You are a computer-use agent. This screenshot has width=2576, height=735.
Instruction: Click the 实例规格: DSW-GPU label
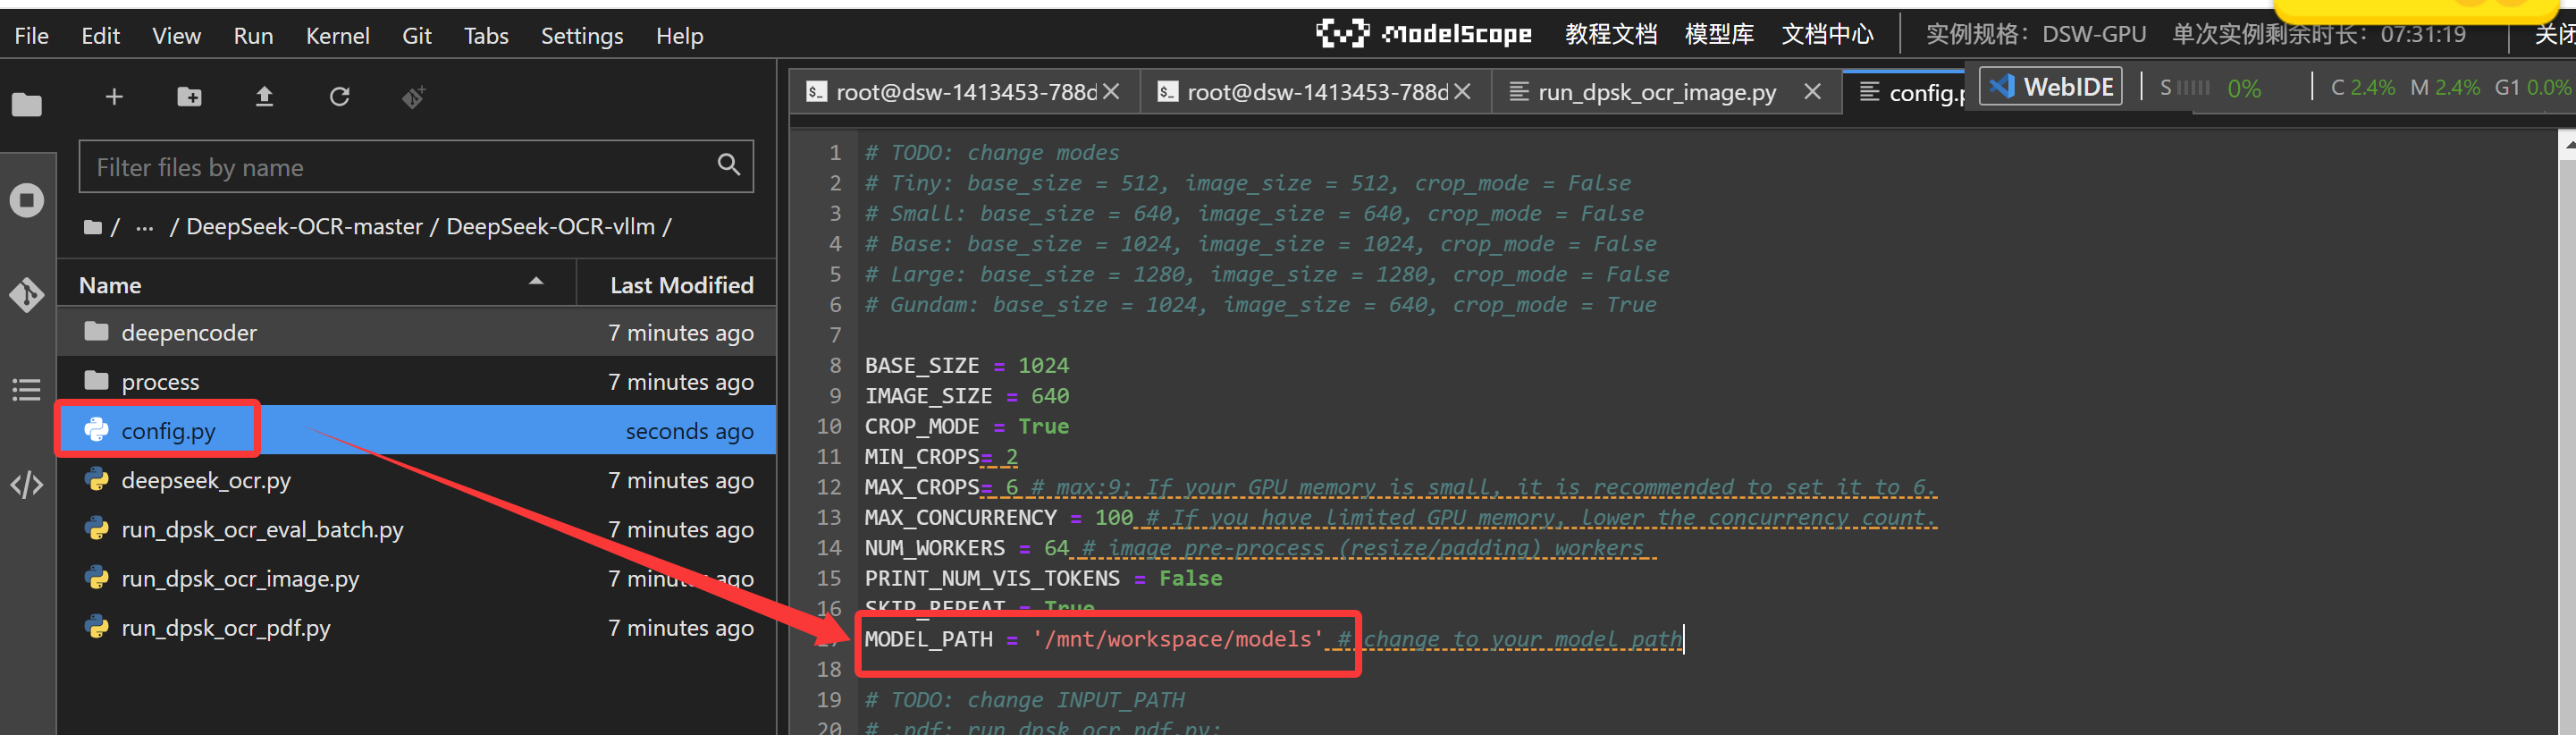[2035, 34]
